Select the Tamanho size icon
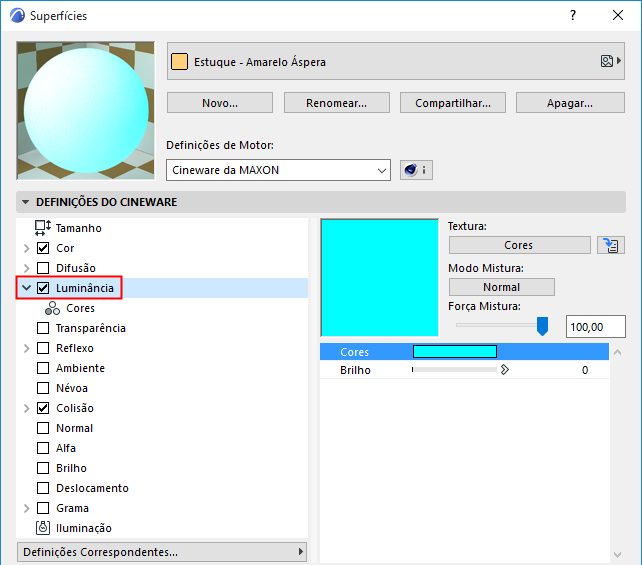Screen dimensions: 642x565 [42, 228]
